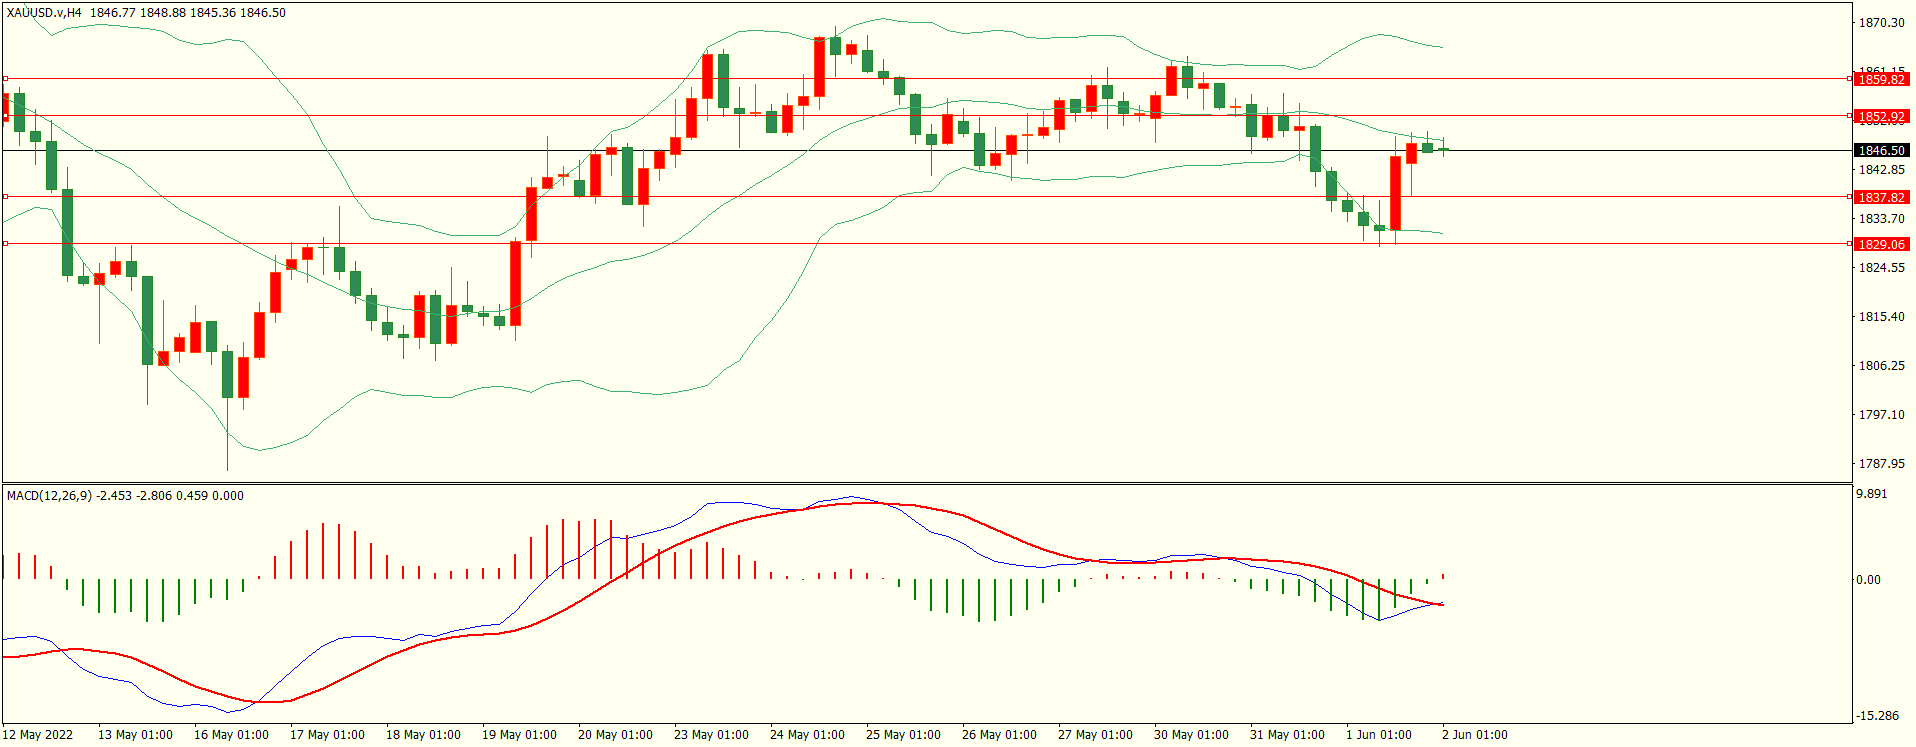Viewport: 1916px width, 747px height.
Task: Click the 2 Jun 01:00 date label
Action: tap(1475, 734)
